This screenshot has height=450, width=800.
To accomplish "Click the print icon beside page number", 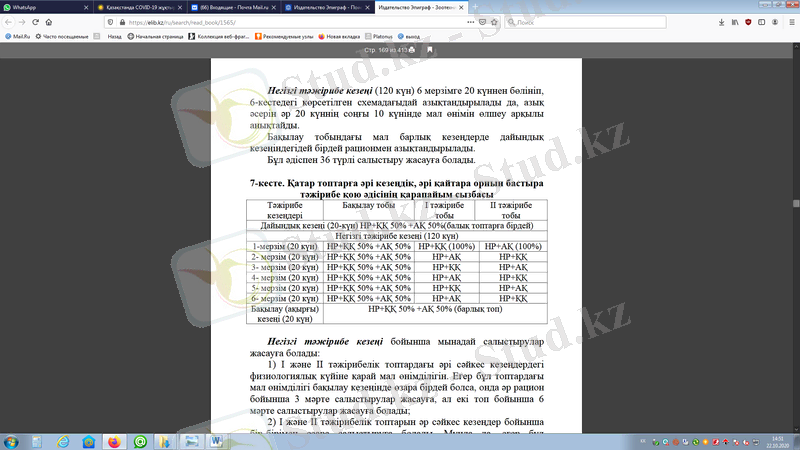I will coord(412,50).
